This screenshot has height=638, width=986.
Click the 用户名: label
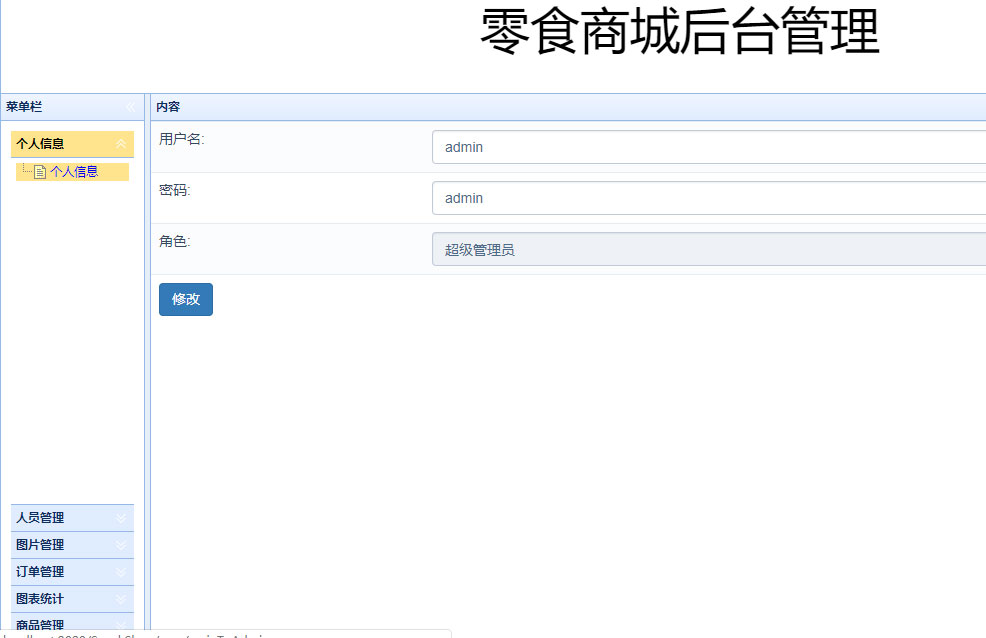click(182, 139)
